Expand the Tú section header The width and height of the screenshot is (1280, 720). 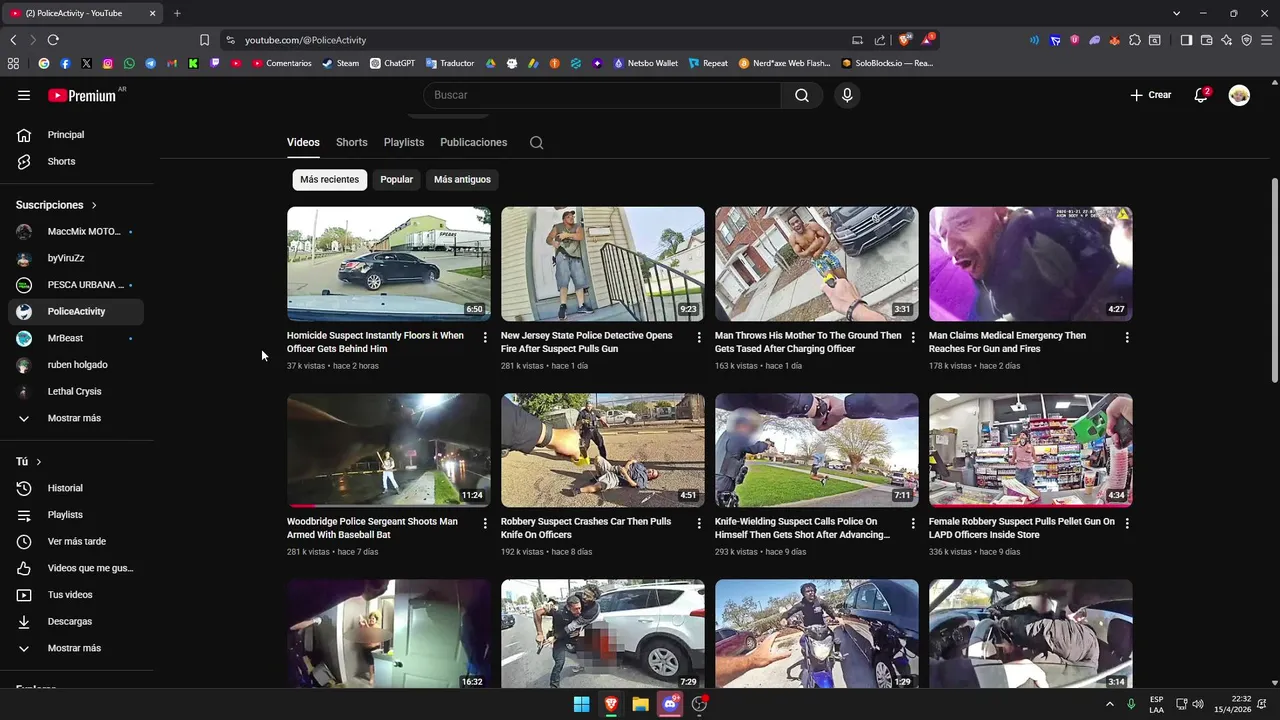pyautogui.click(x=29, y=462)
